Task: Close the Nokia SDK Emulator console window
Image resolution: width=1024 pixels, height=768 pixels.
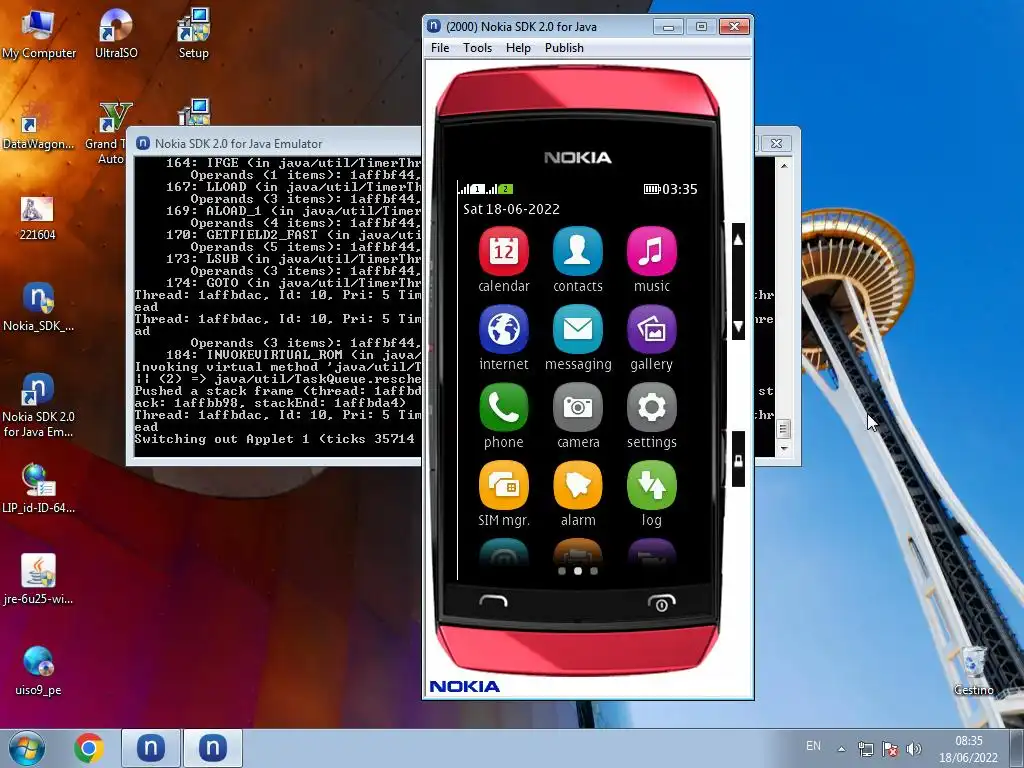Action: pos(776,143)
